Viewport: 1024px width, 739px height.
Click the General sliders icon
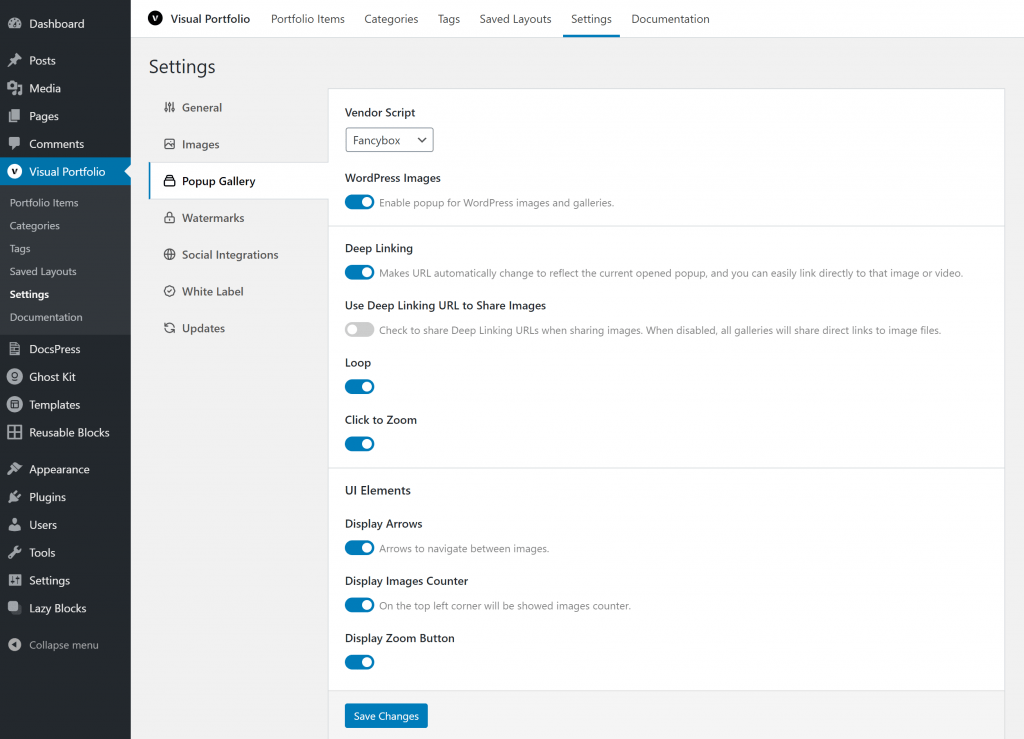(x=170, y=107)
